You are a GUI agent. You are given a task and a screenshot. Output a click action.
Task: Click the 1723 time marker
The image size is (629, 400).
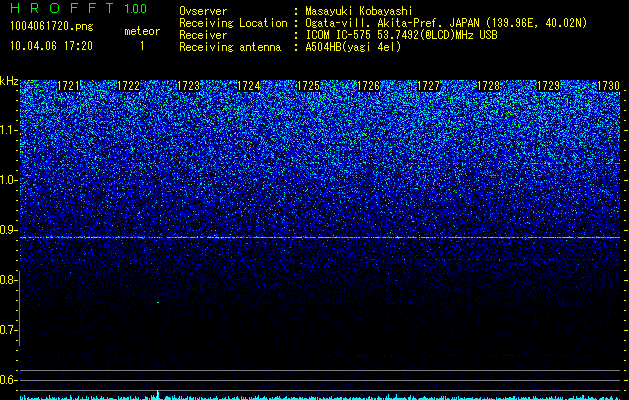[x=189, y=86]
